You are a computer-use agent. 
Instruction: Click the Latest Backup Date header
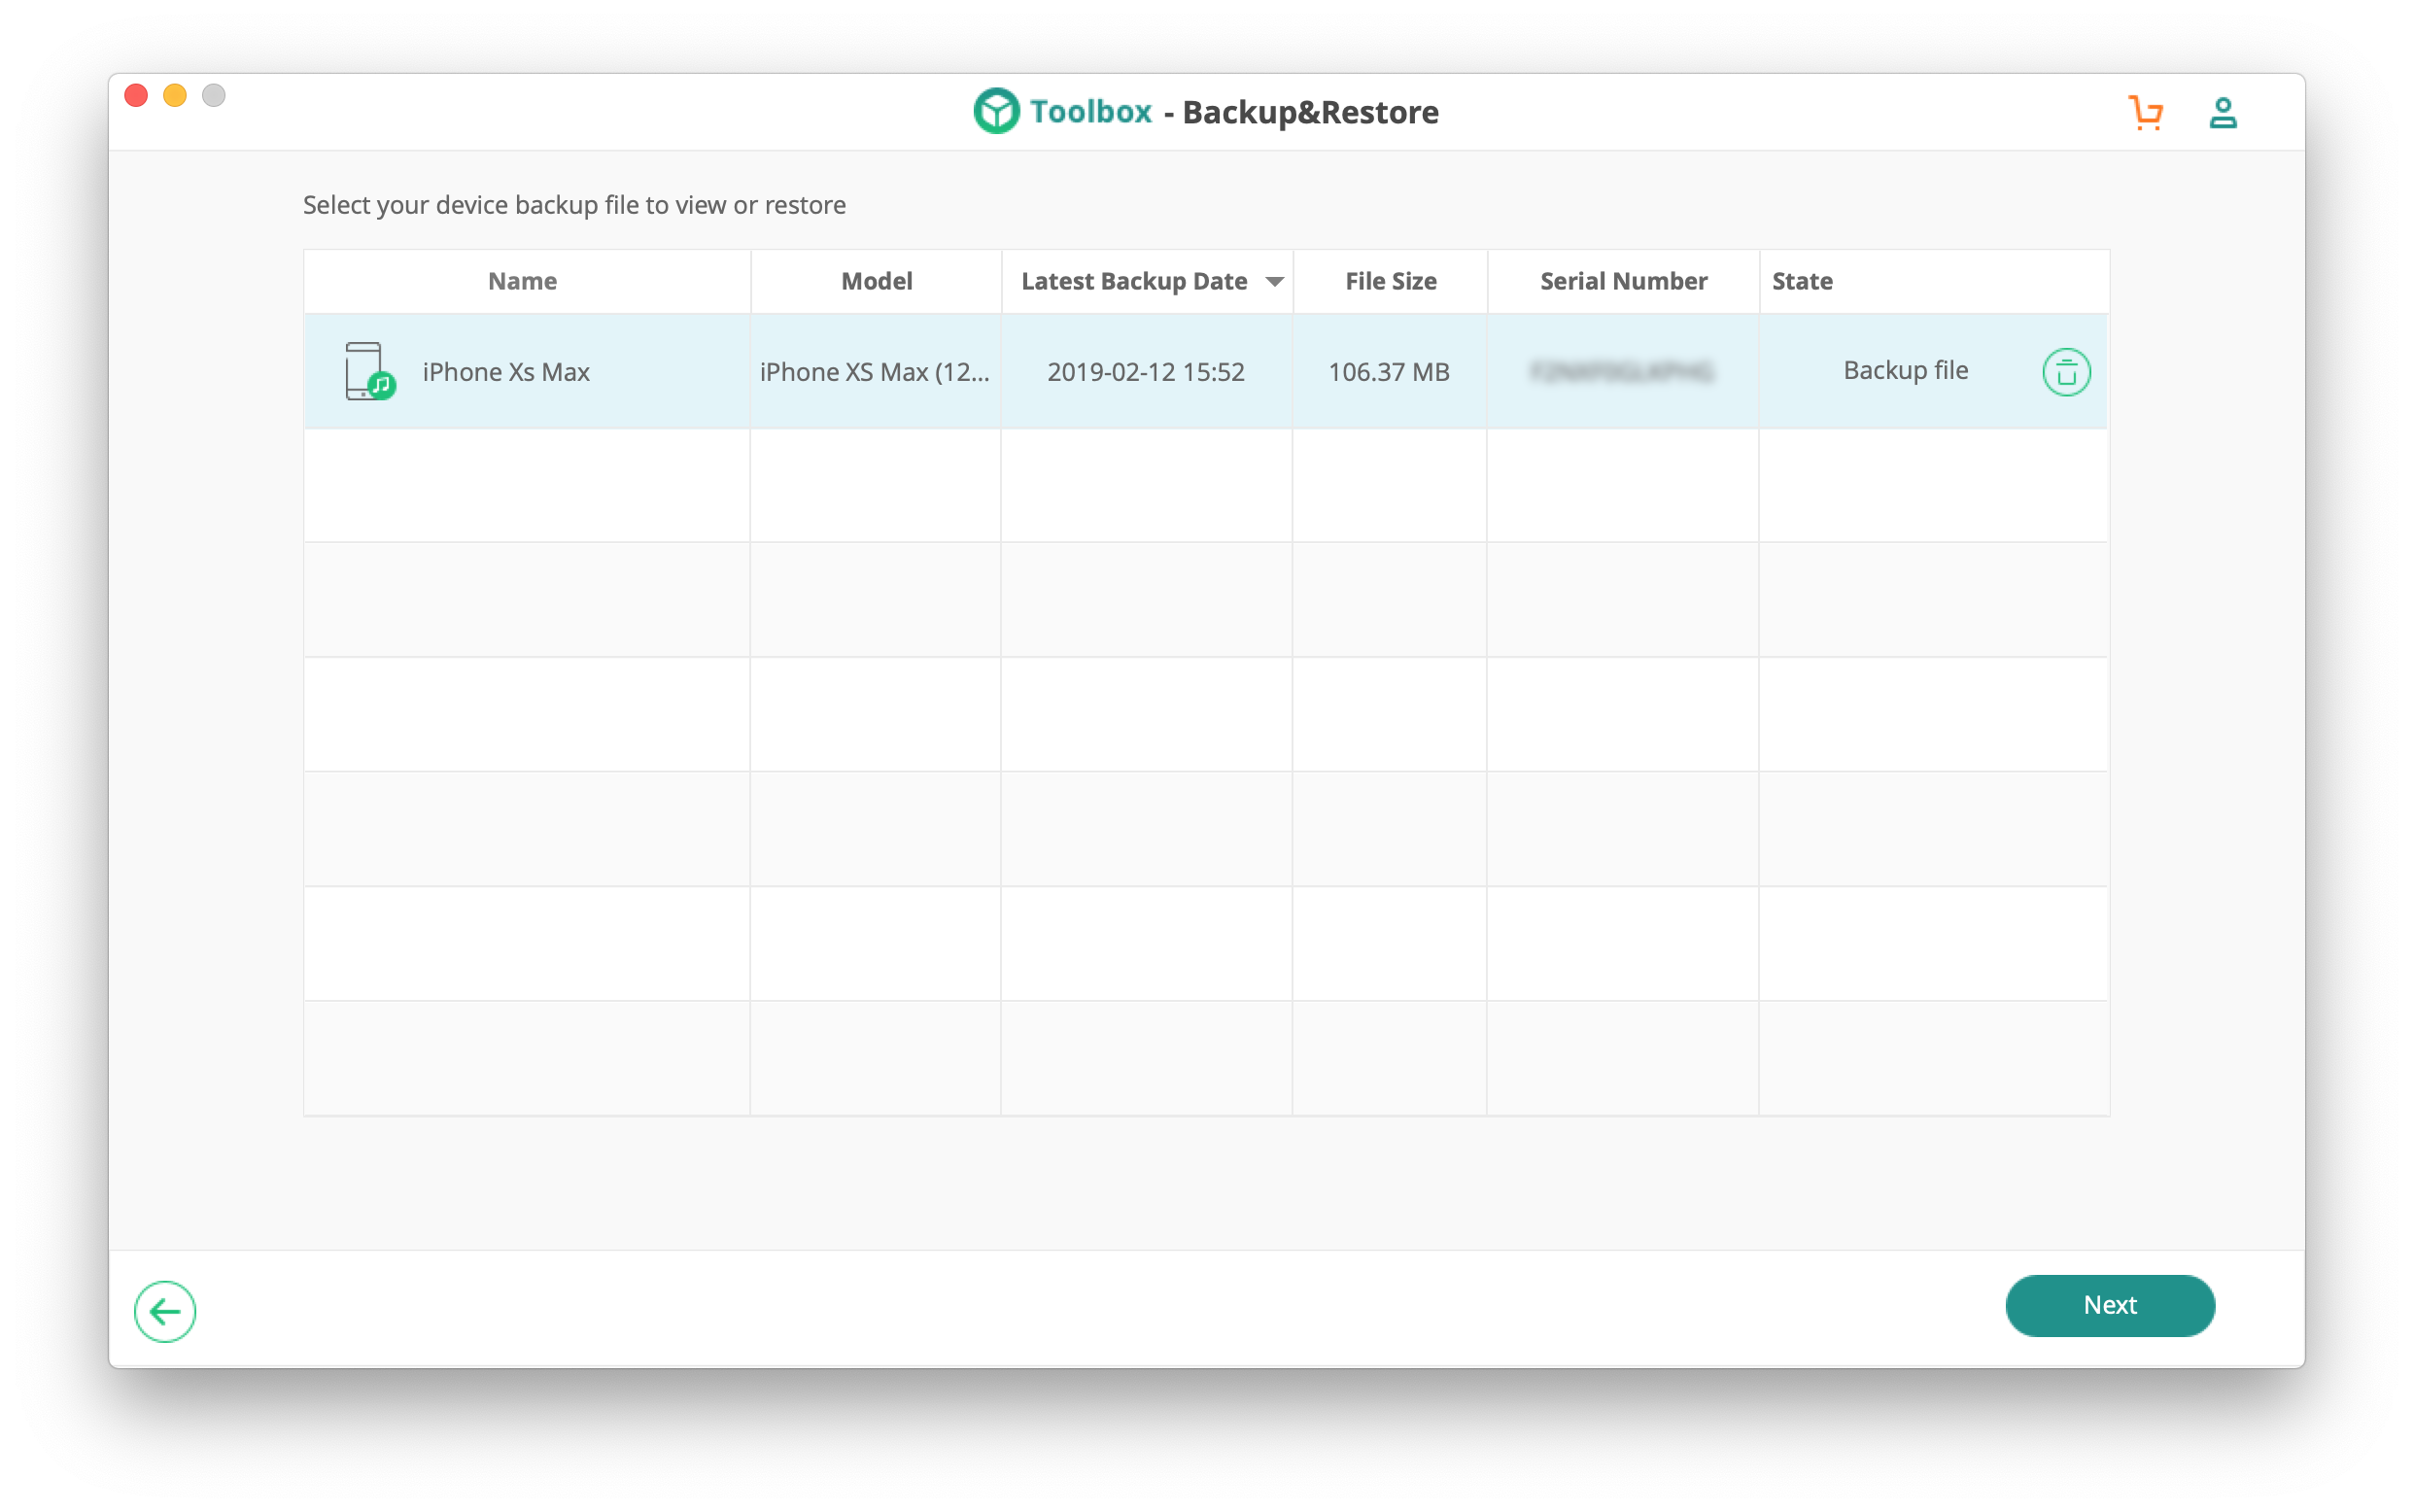(x=1133, y=282)
